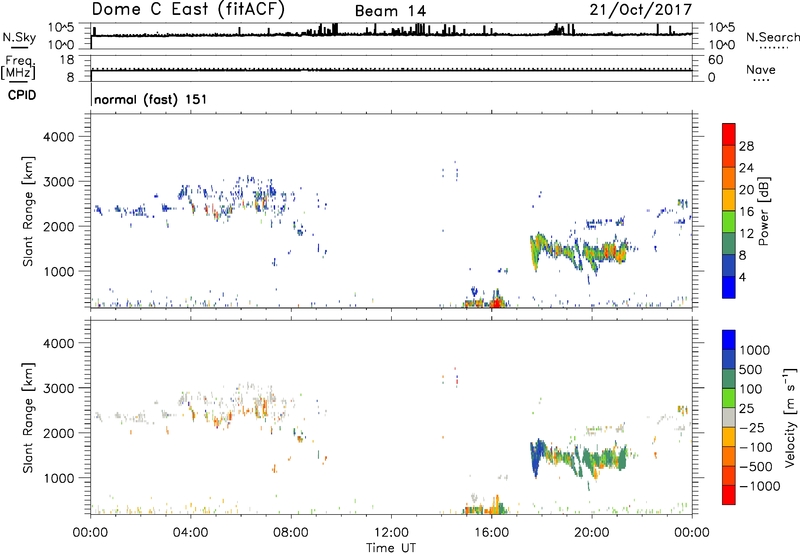Screen dimensions: 800x554
Task: Select the 'N.Search' legend label
Action: [772, 37]
